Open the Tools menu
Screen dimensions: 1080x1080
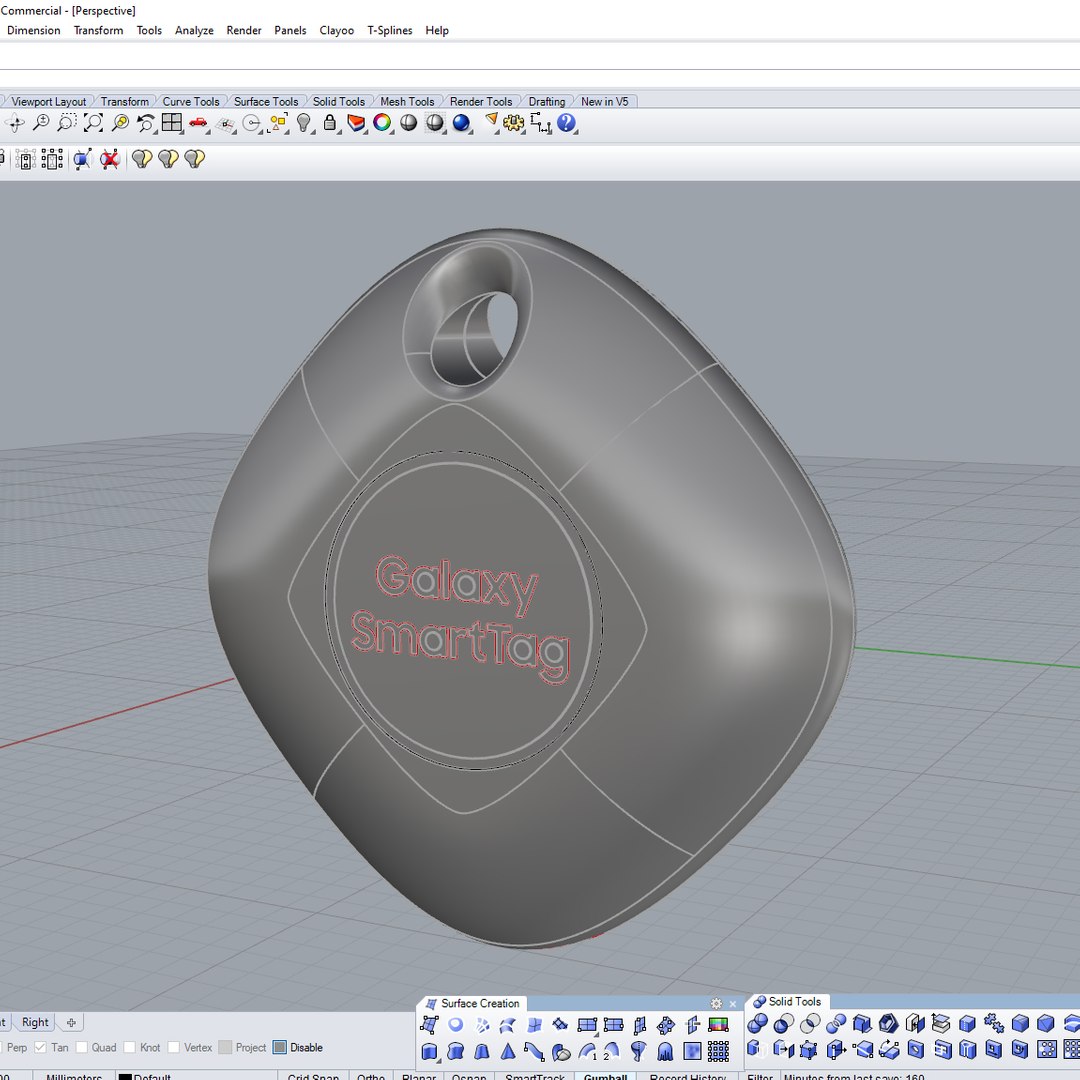pos(149,30)
